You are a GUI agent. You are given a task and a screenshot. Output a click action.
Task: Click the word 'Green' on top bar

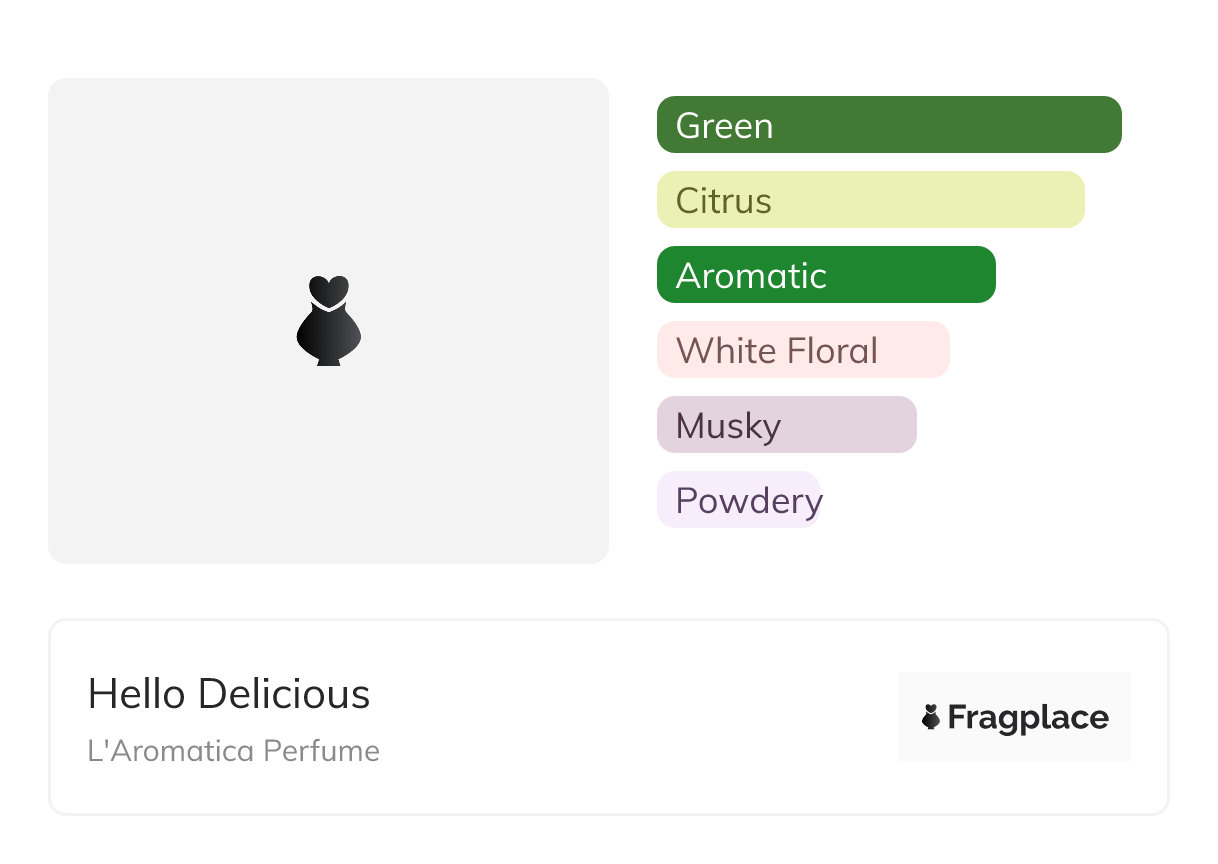coord(724,126)
